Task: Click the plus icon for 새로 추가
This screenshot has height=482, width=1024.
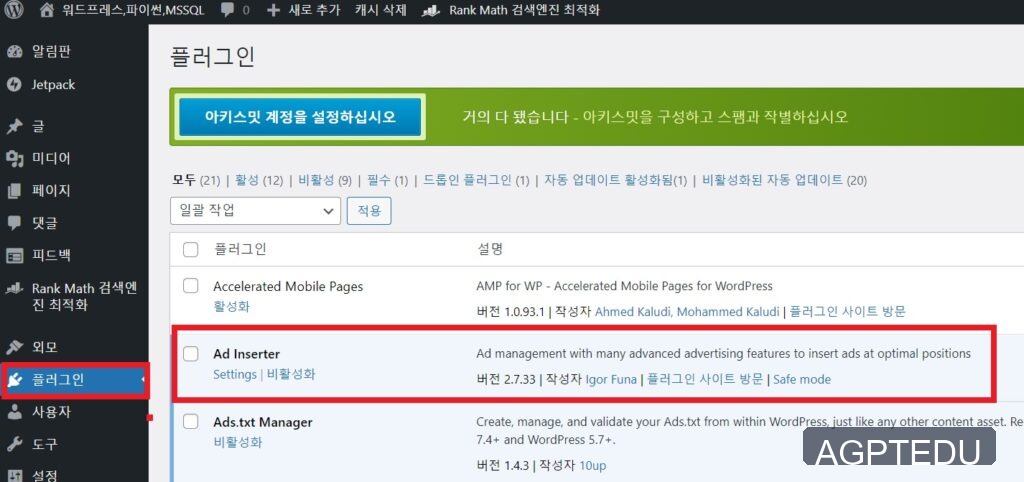Action: coord(274,11)
